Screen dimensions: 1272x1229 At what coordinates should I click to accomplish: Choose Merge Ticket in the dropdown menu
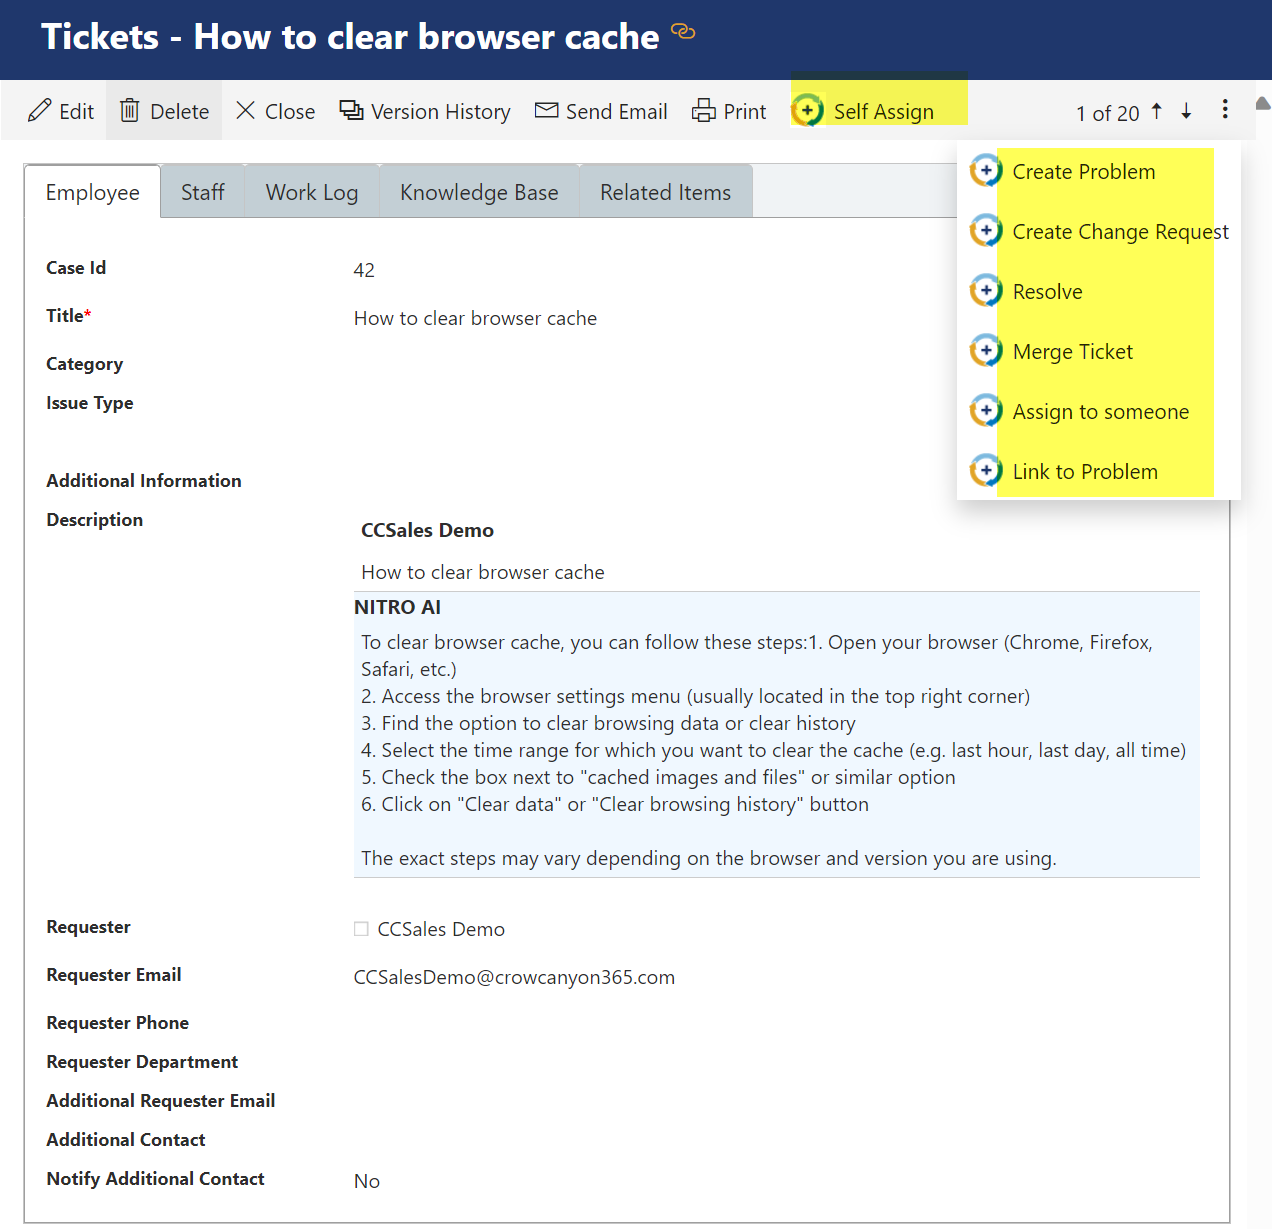tap(1072, 351)
